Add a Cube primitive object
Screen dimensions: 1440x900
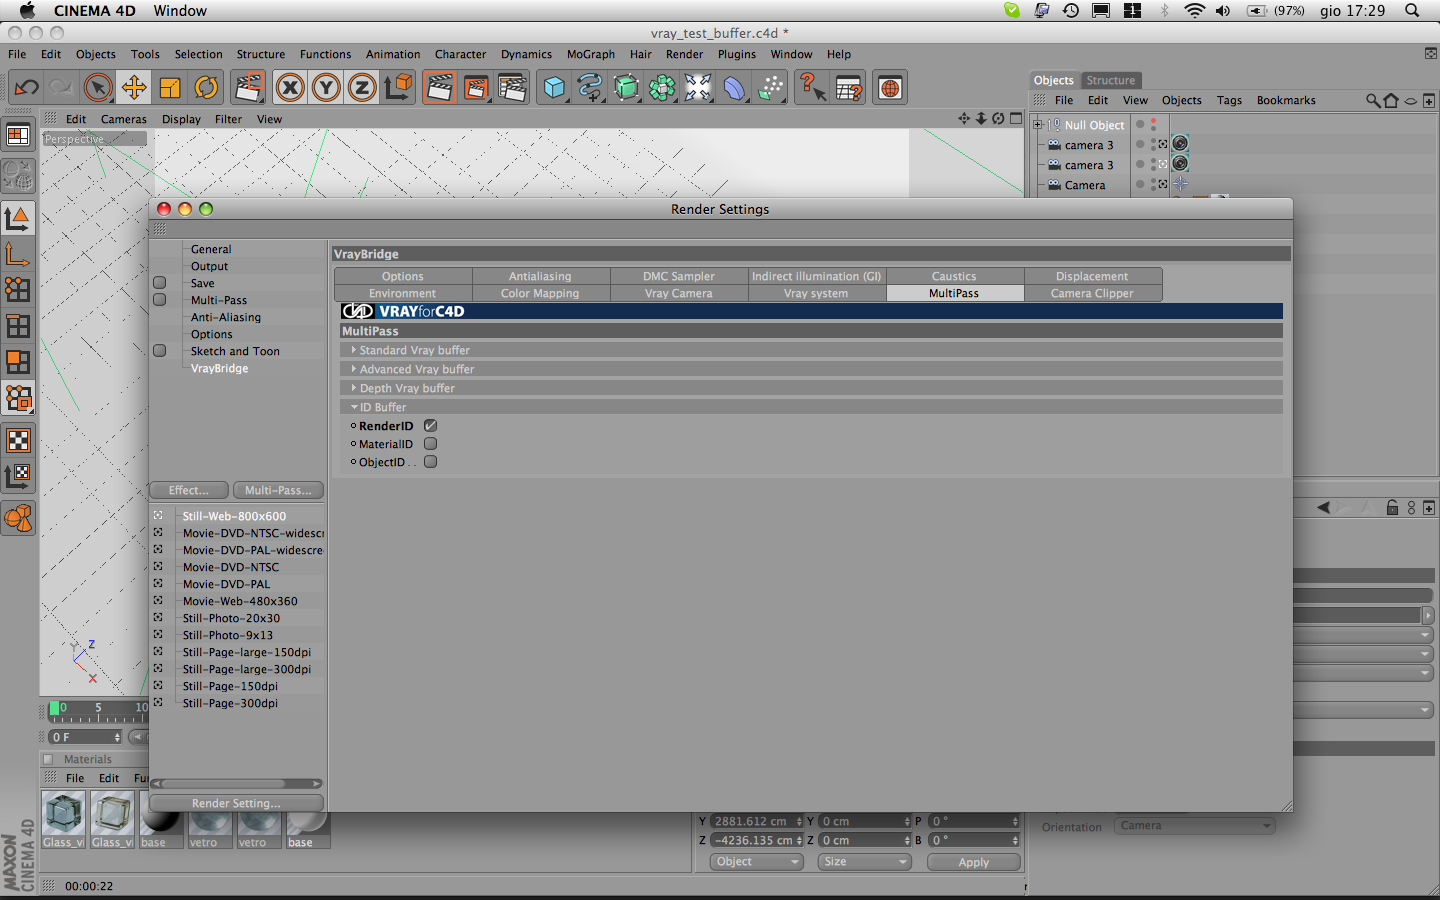[554, 88]
